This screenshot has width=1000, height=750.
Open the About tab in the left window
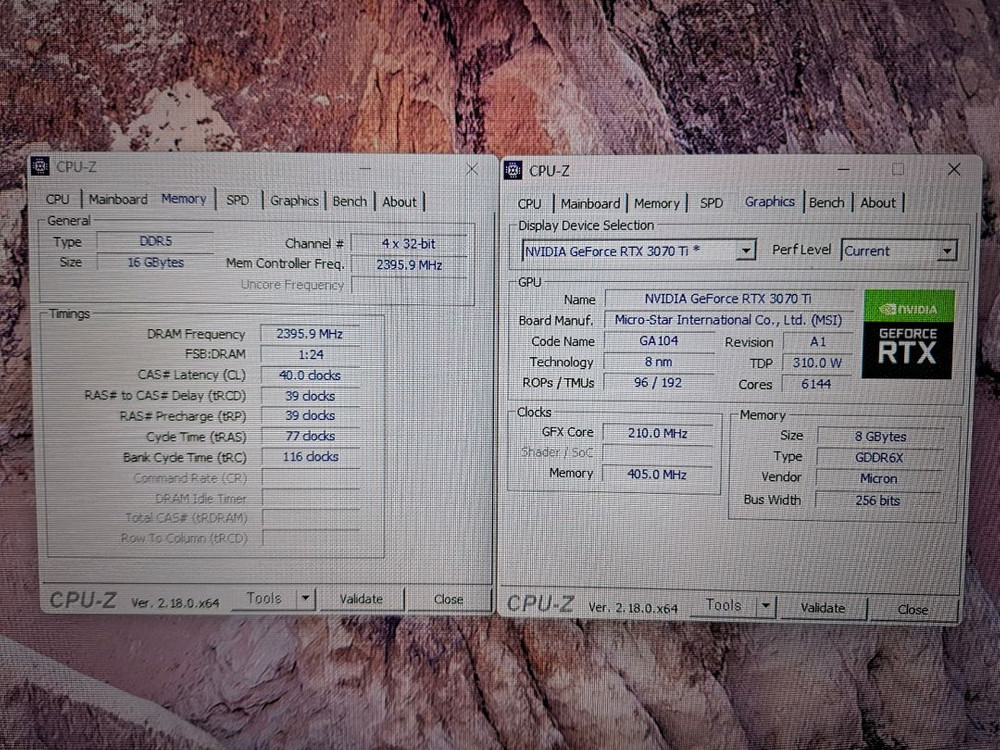(x=399, y=201)
